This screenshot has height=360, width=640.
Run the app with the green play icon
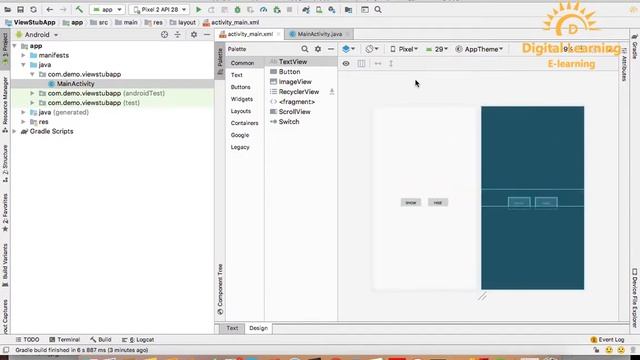(x=199, y=9)
